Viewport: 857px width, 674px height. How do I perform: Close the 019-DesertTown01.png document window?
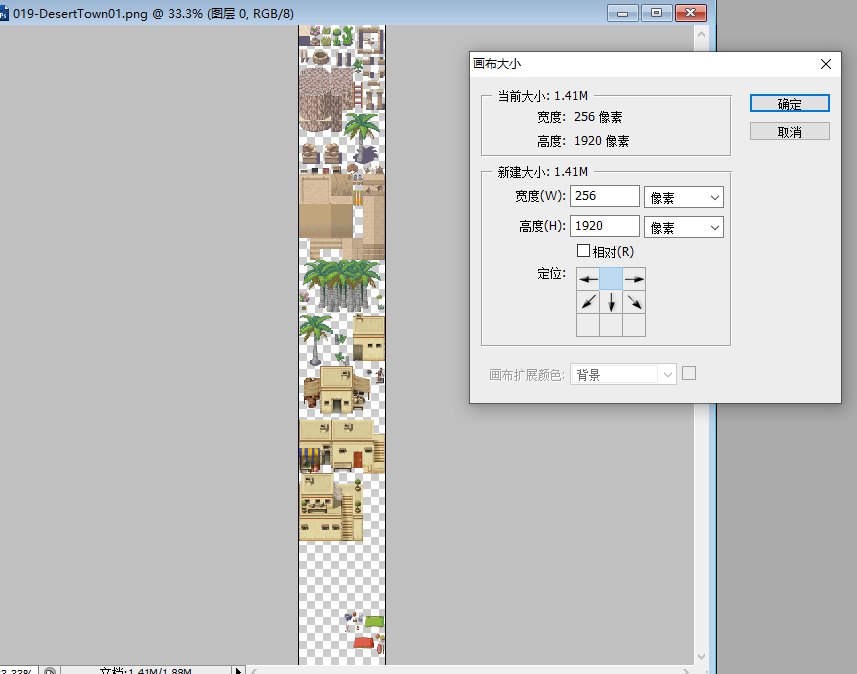tap(691, 13)
